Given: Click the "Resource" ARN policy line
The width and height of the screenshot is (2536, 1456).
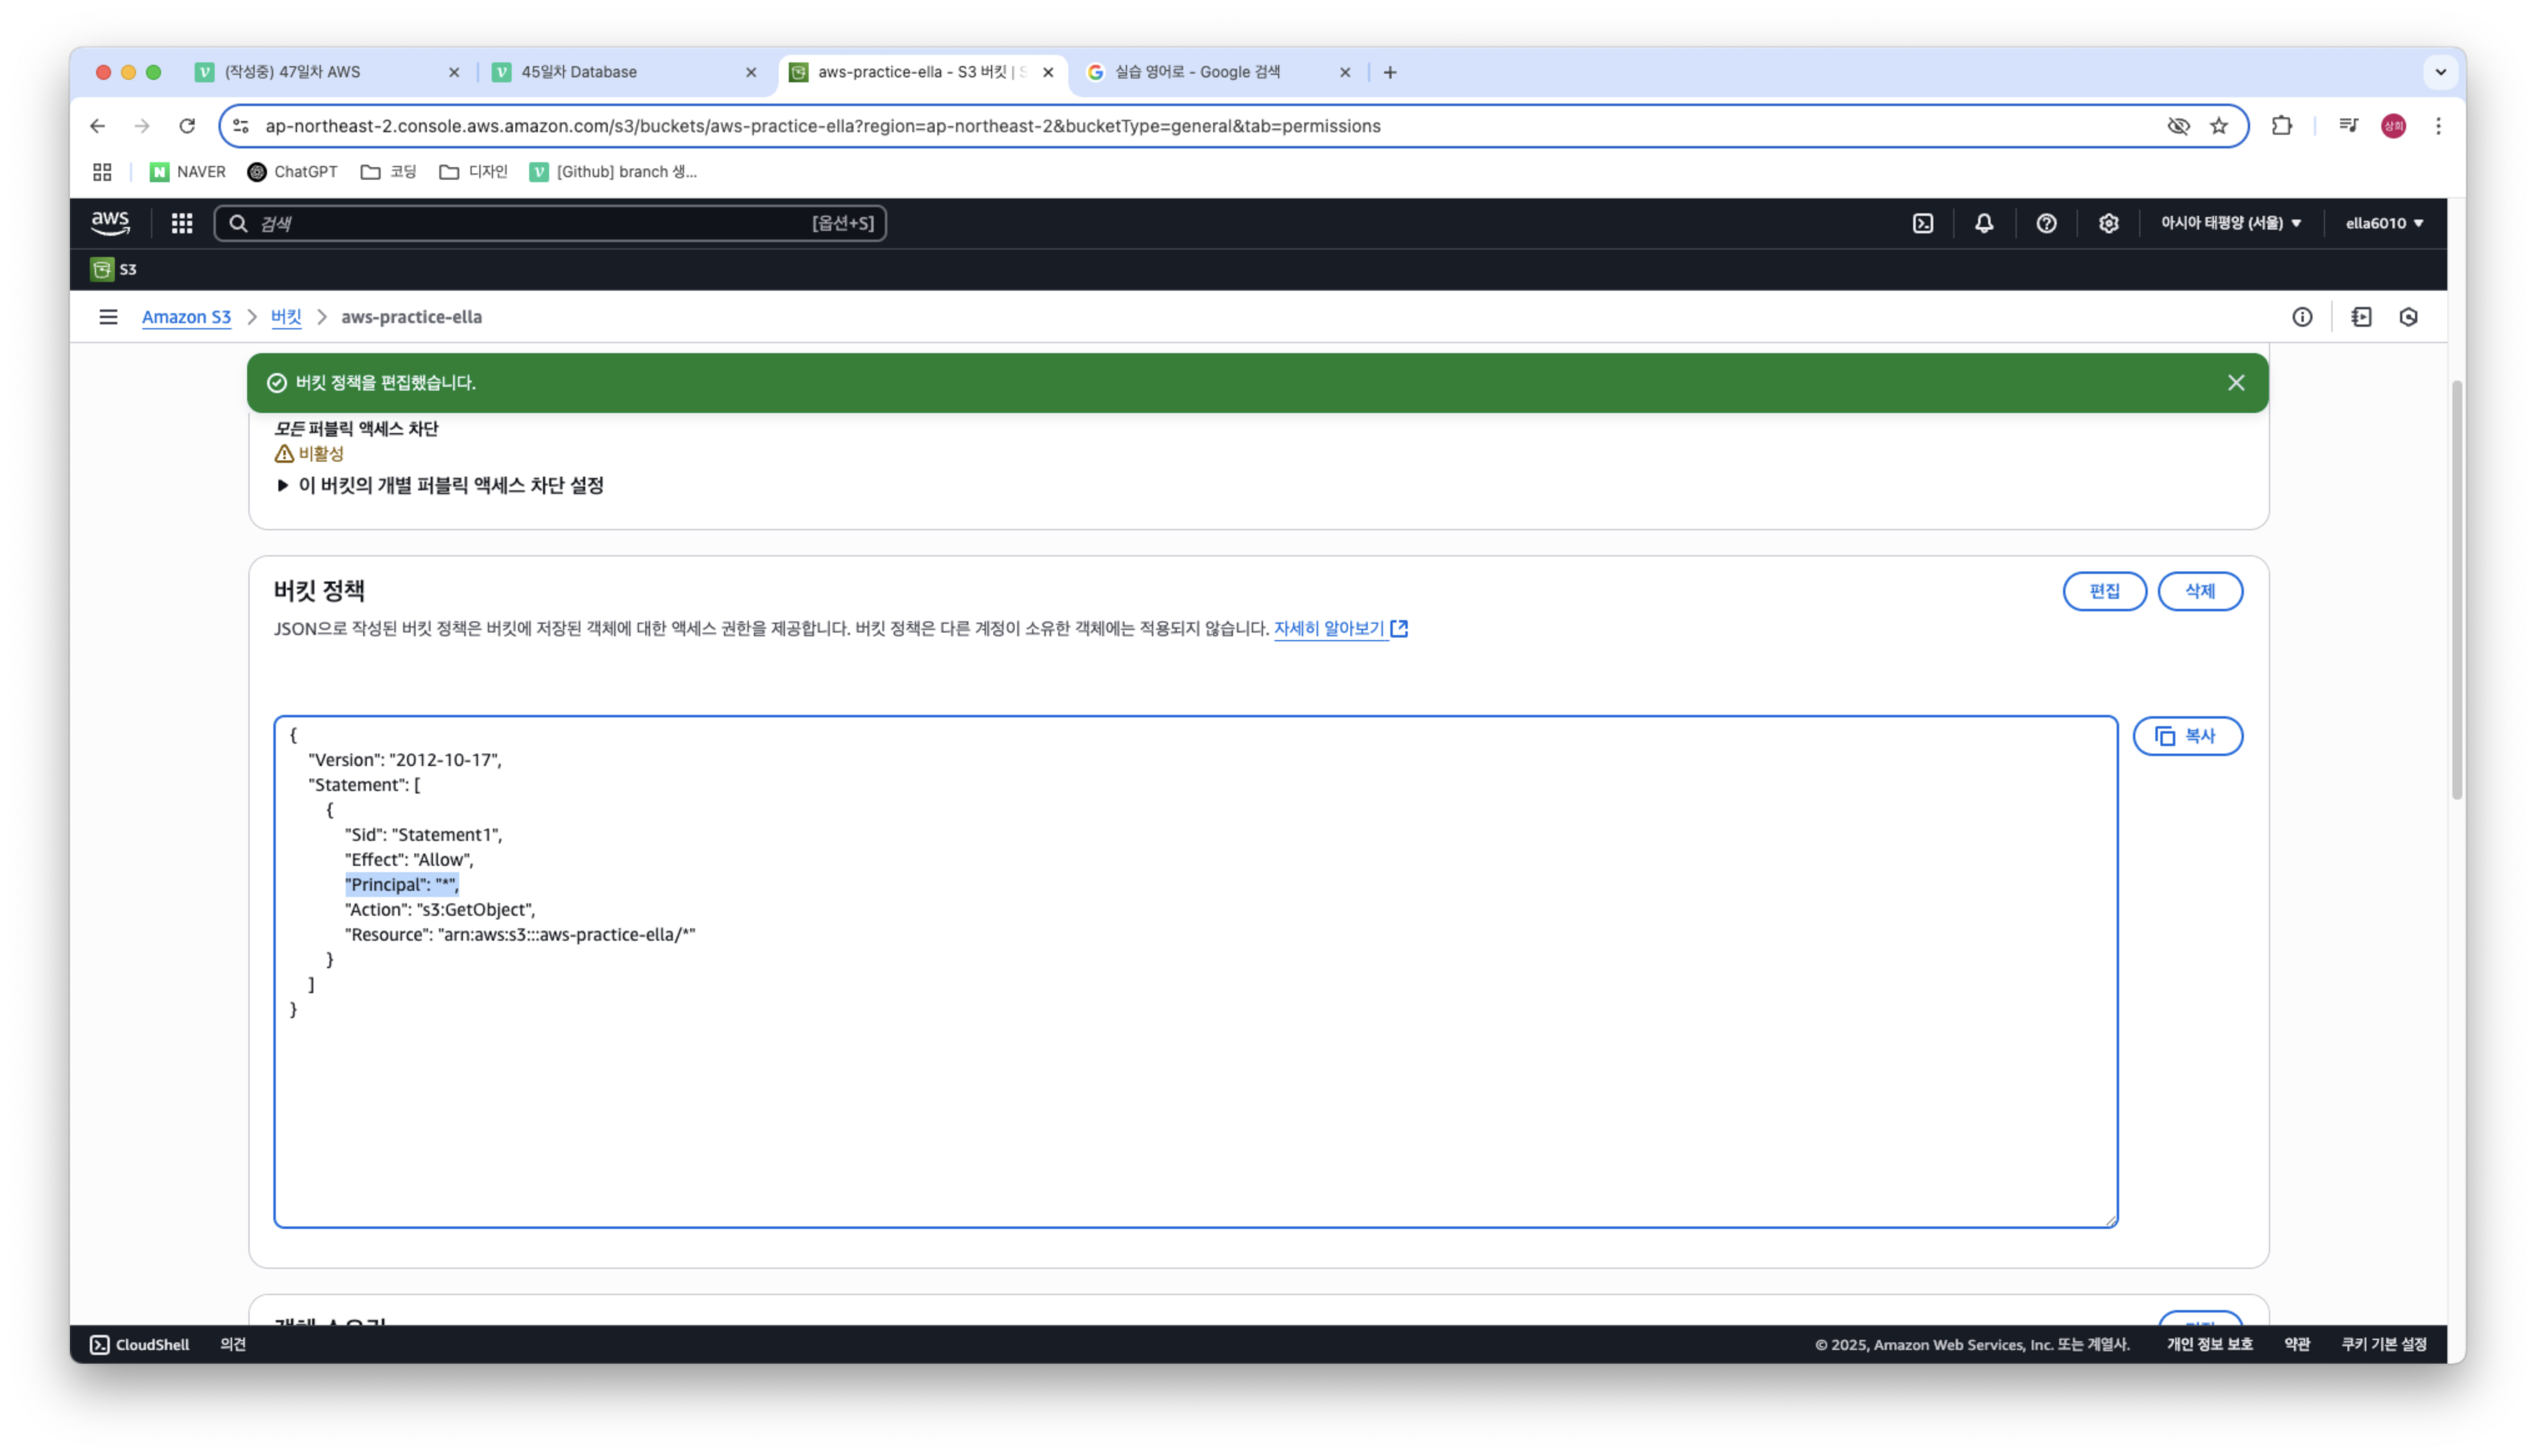Looking at the screenshot, I should click(x=520, y=934).
